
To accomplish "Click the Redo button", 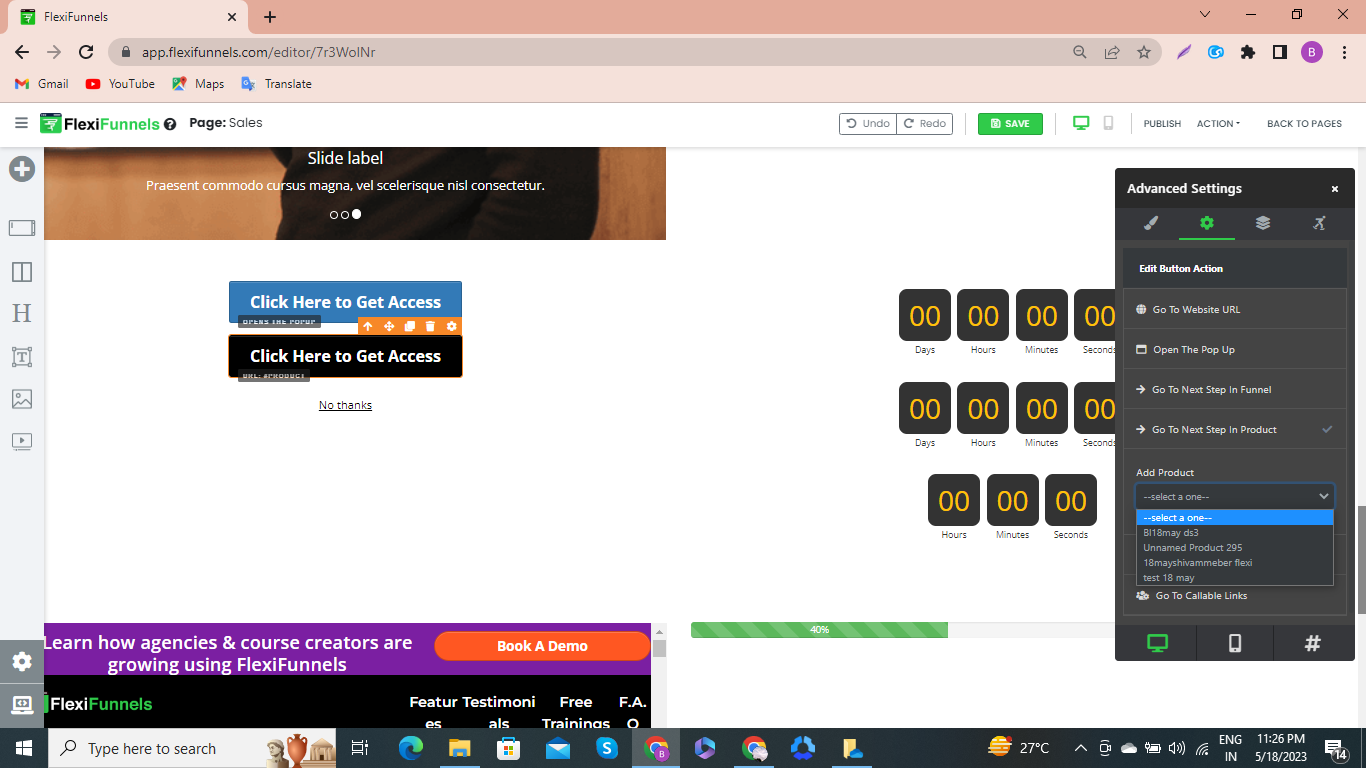I will [924, 123].
